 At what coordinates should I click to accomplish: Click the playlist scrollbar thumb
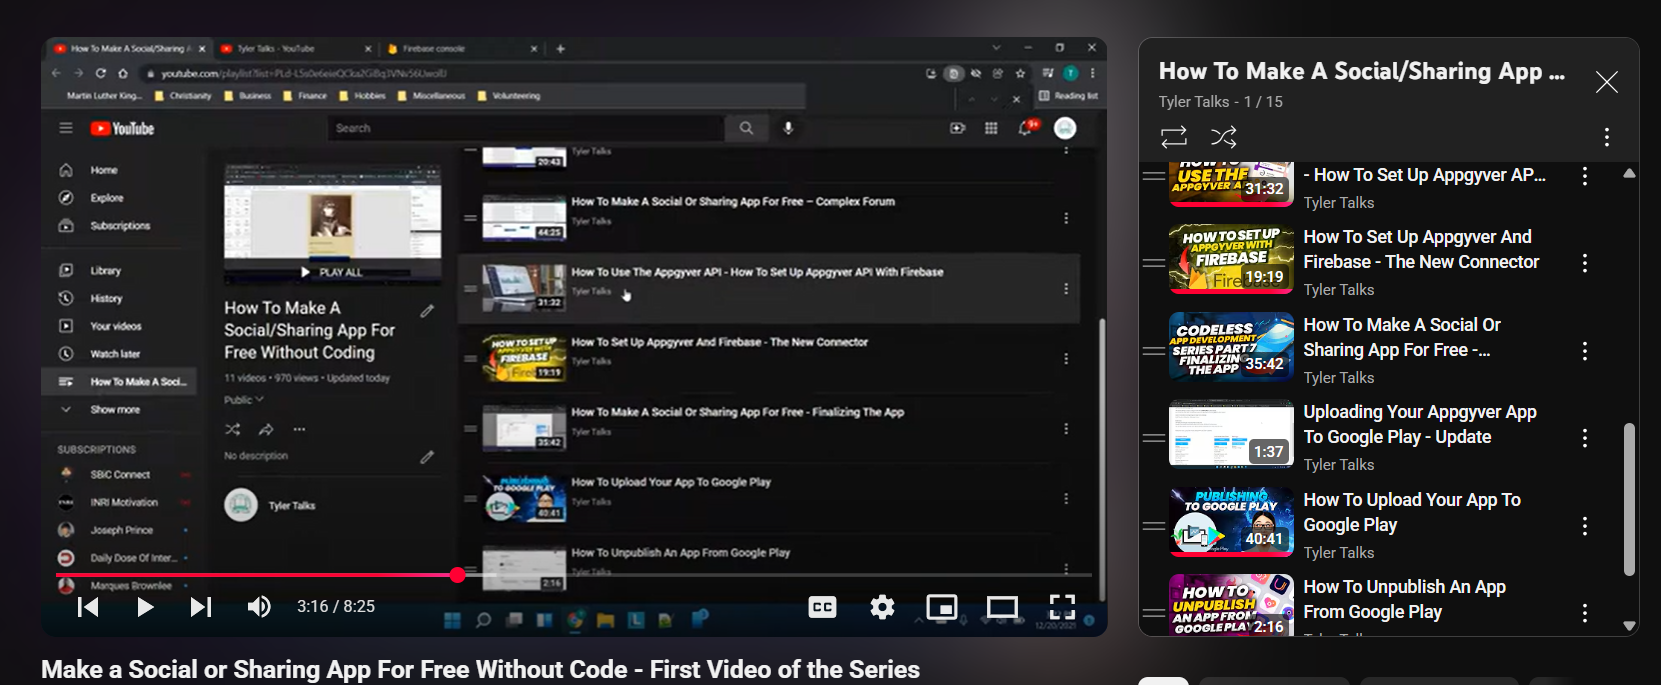[1629, 499]
